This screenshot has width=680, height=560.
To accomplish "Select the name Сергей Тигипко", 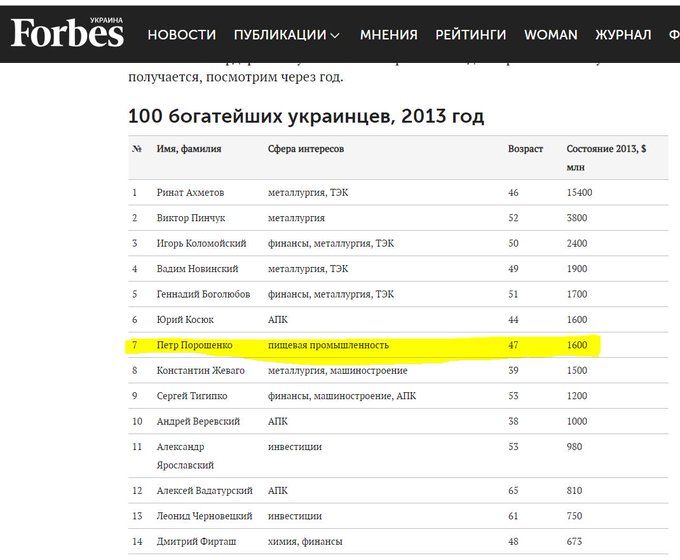I will 192,396.
